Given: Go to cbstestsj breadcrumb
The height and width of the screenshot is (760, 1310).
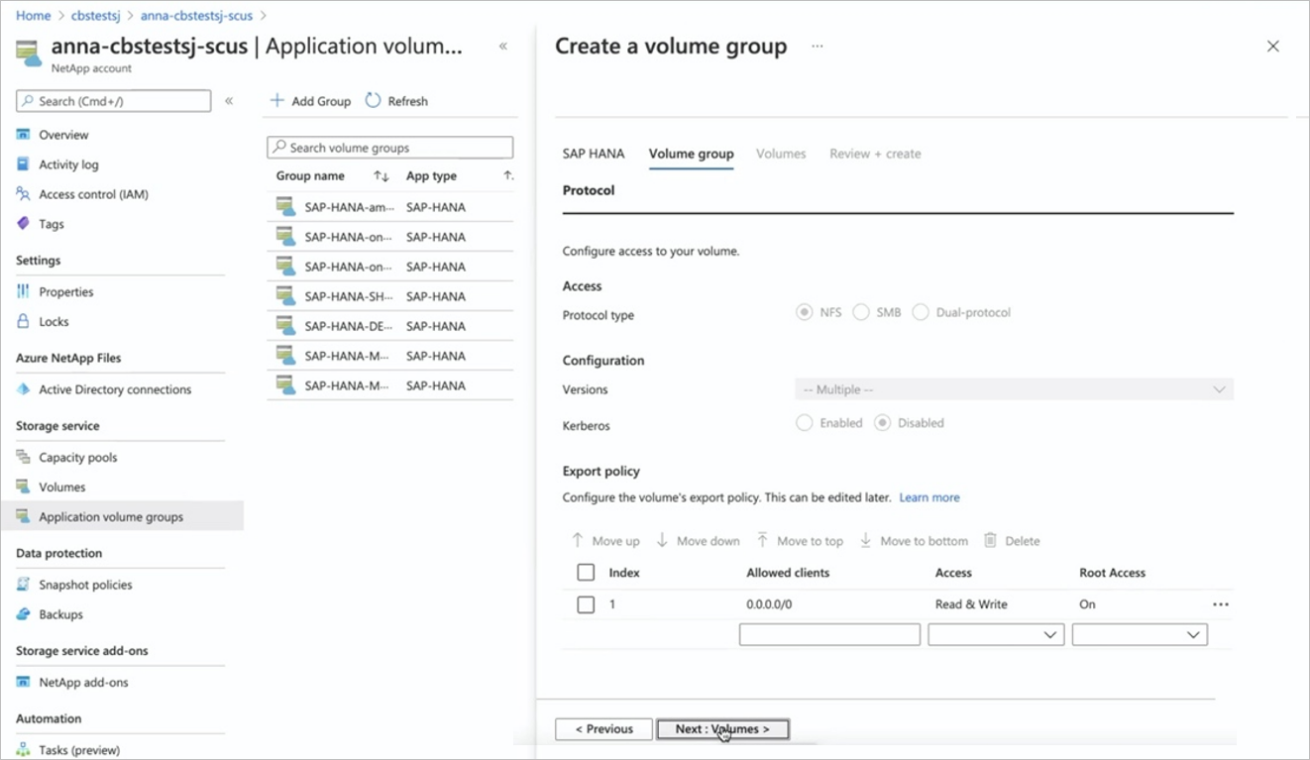Looking at the screenshot, I should tap(96, 16).
